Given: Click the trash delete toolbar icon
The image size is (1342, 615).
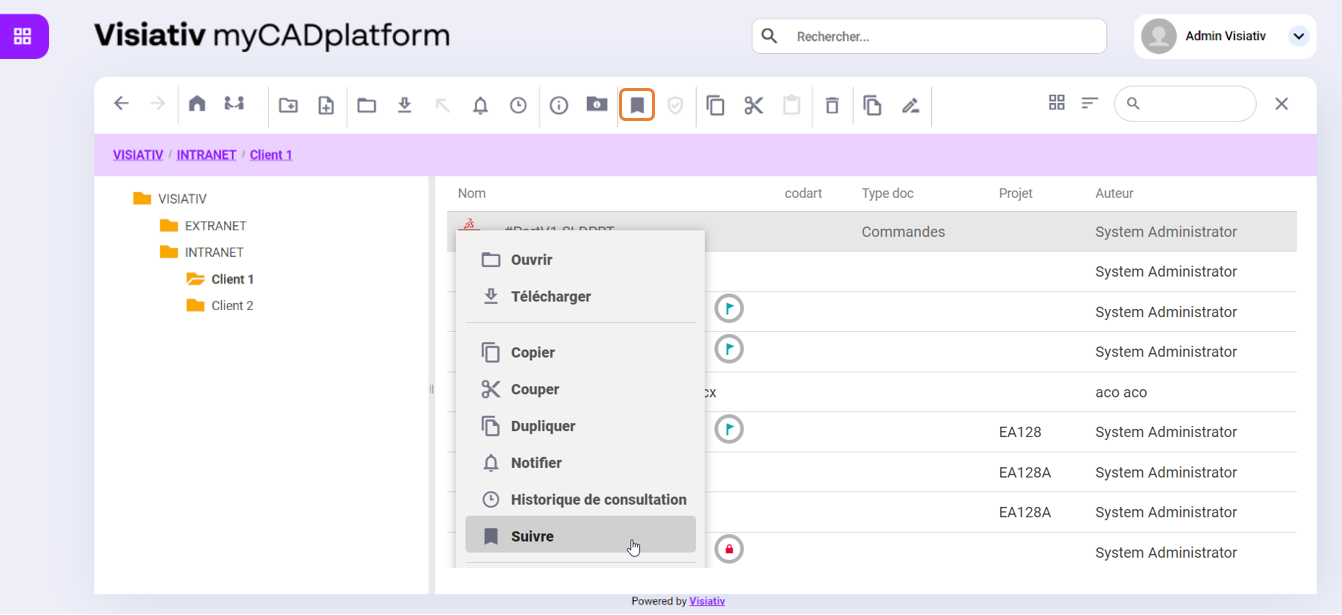Looking at the screenshot, I should click(x=832, y=105).
